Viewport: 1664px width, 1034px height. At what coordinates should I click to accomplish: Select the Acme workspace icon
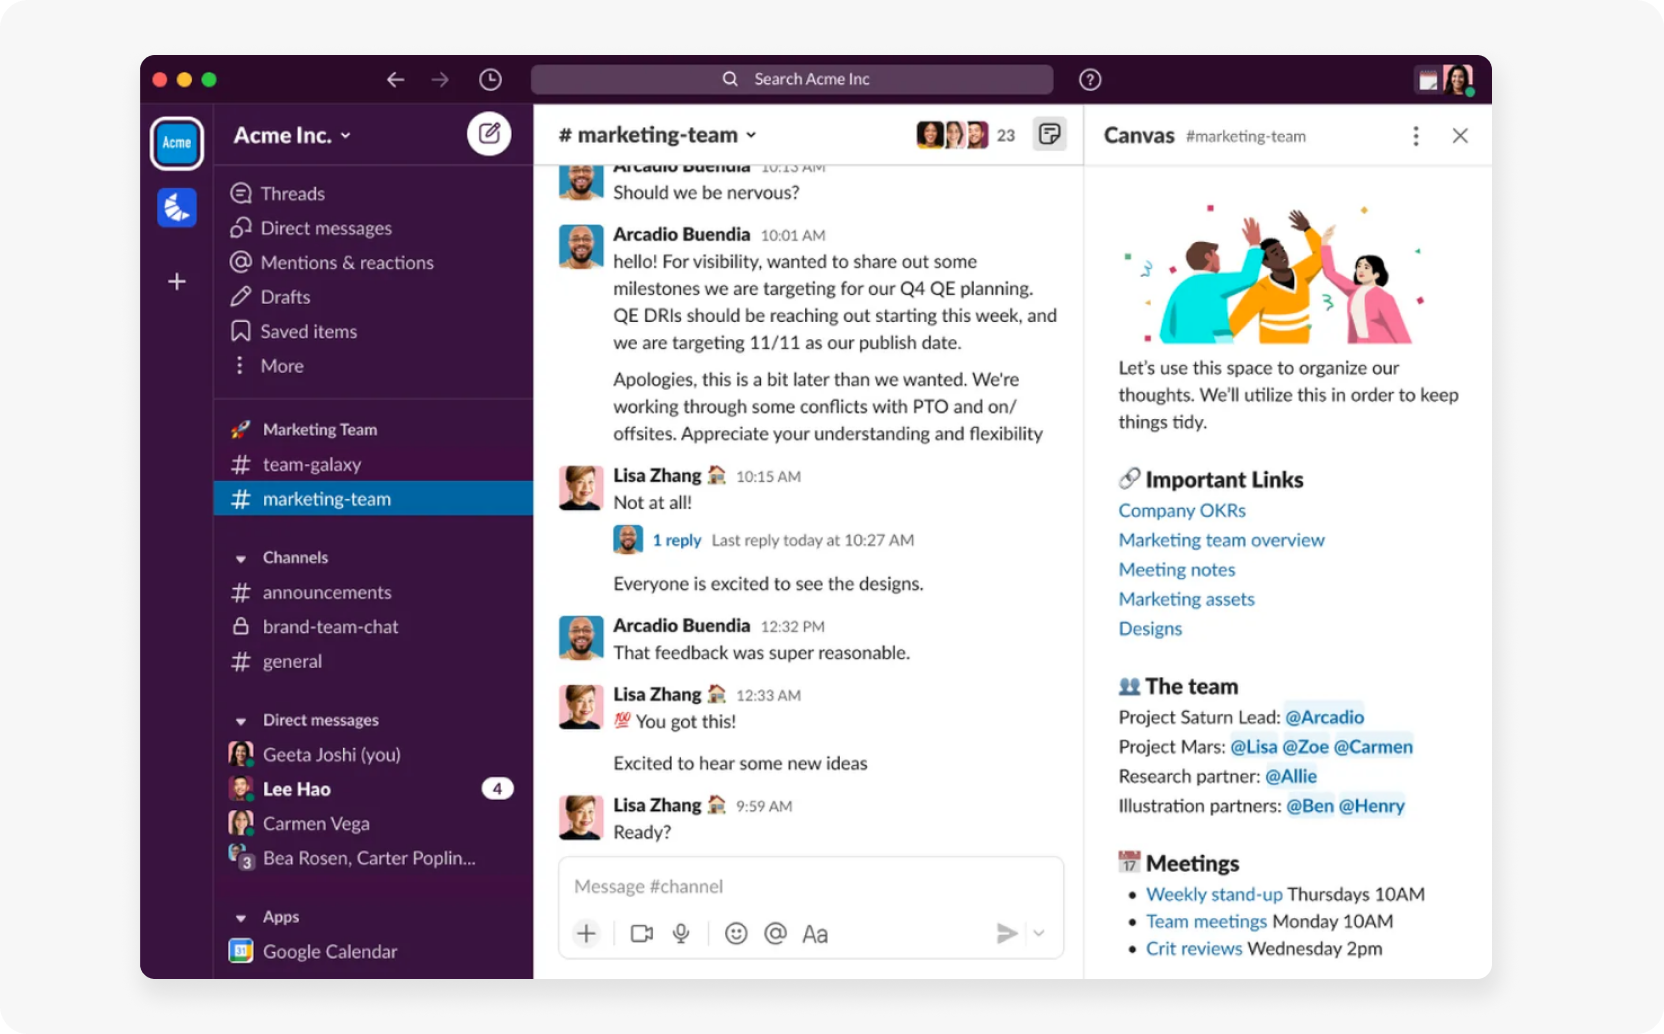point(176,143)
